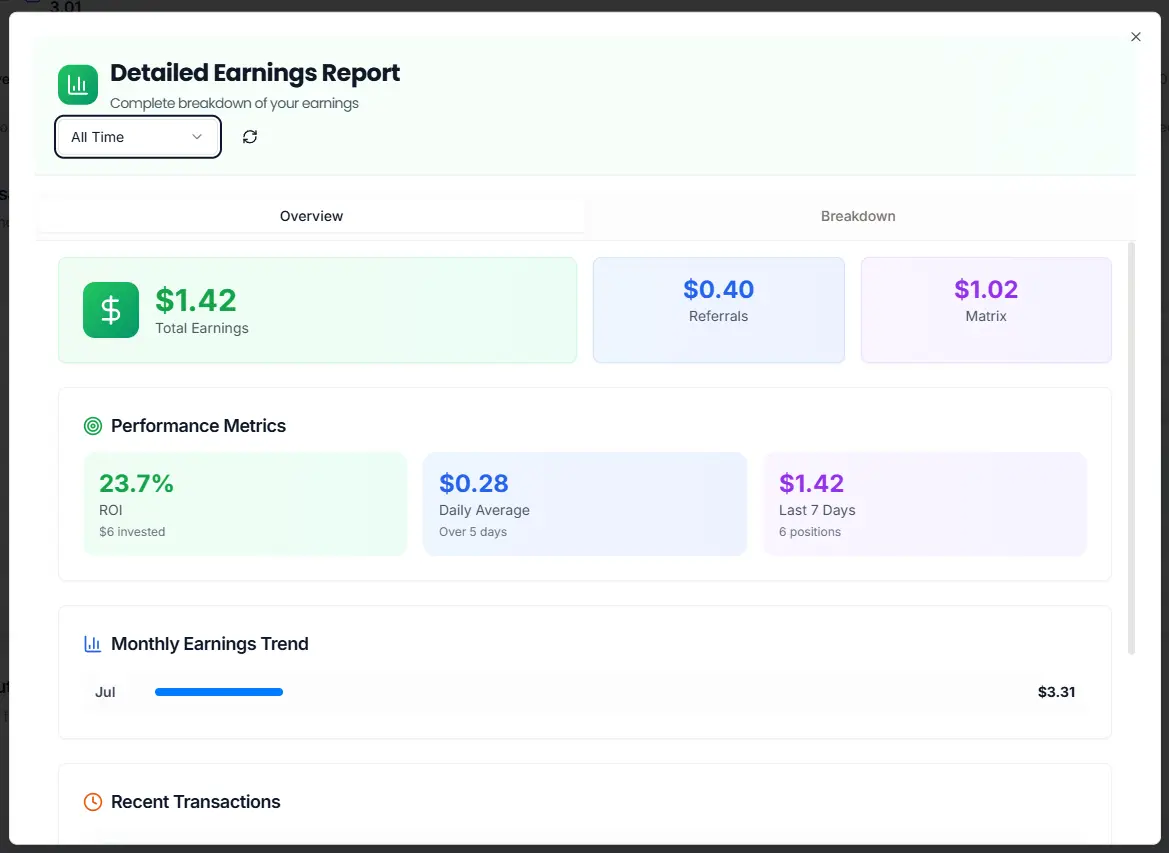Image resolution: width=1169 pixels, height=853 pixels.
Task: Click the Detailed Earnings Report title
Action: pyautogui.click(x=255, y=73)
